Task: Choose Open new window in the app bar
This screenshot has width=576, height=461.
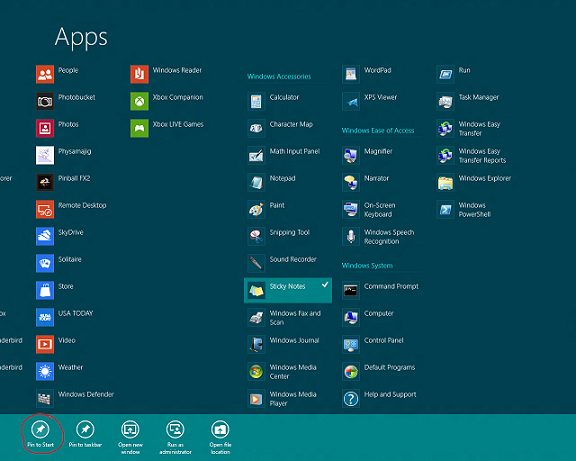Action: pyautogui.click(x=130, y=437)
